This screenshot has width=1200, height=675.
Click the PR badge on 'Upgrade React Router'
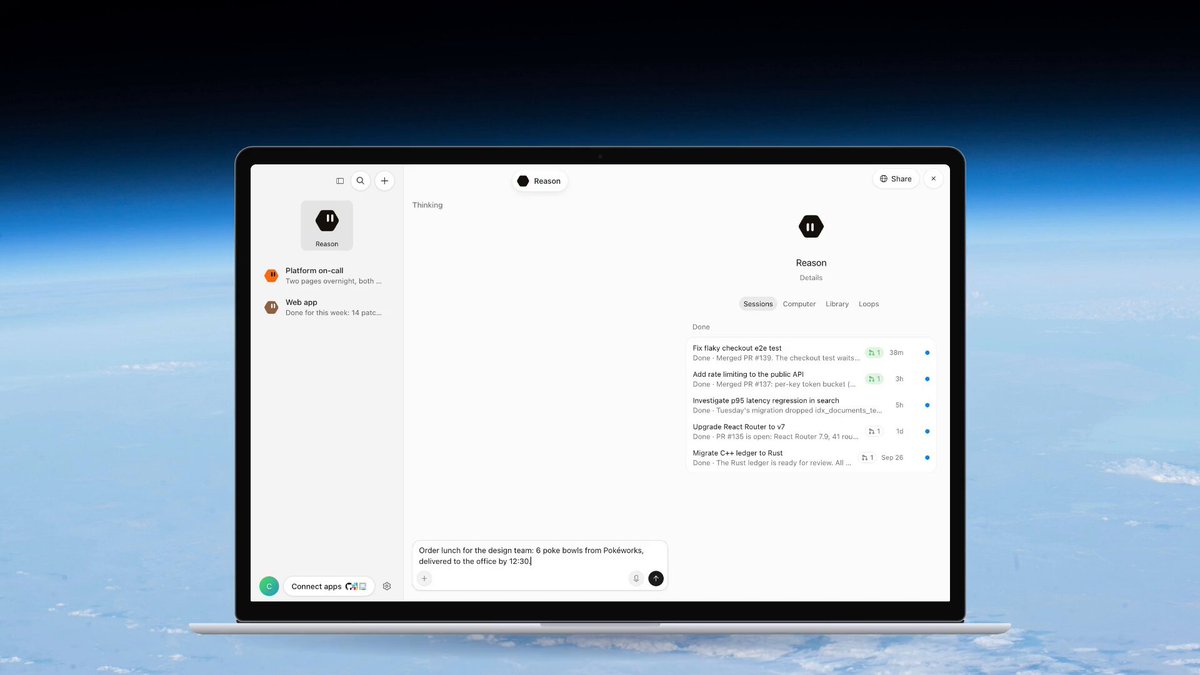click(x=874, y=431)
